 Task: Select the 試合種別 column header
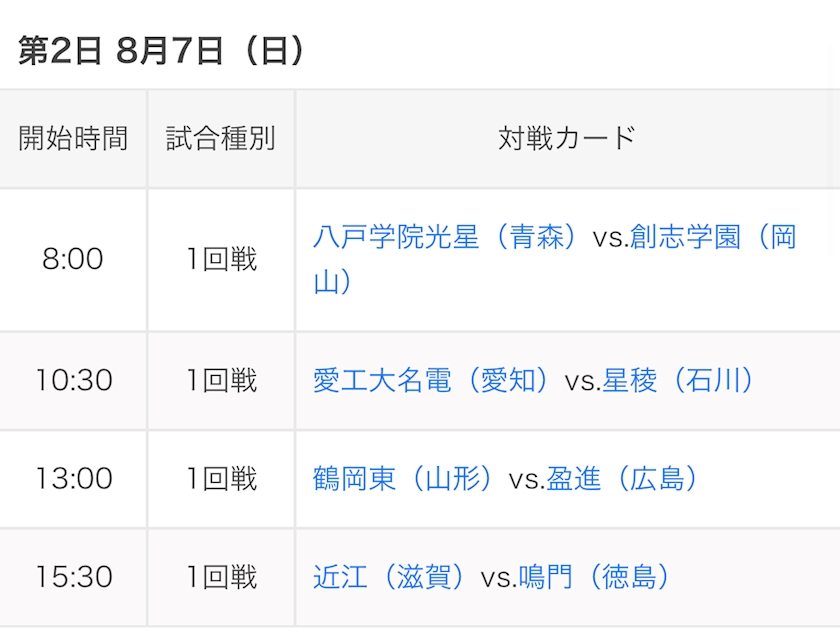click(x=221, y=139)
